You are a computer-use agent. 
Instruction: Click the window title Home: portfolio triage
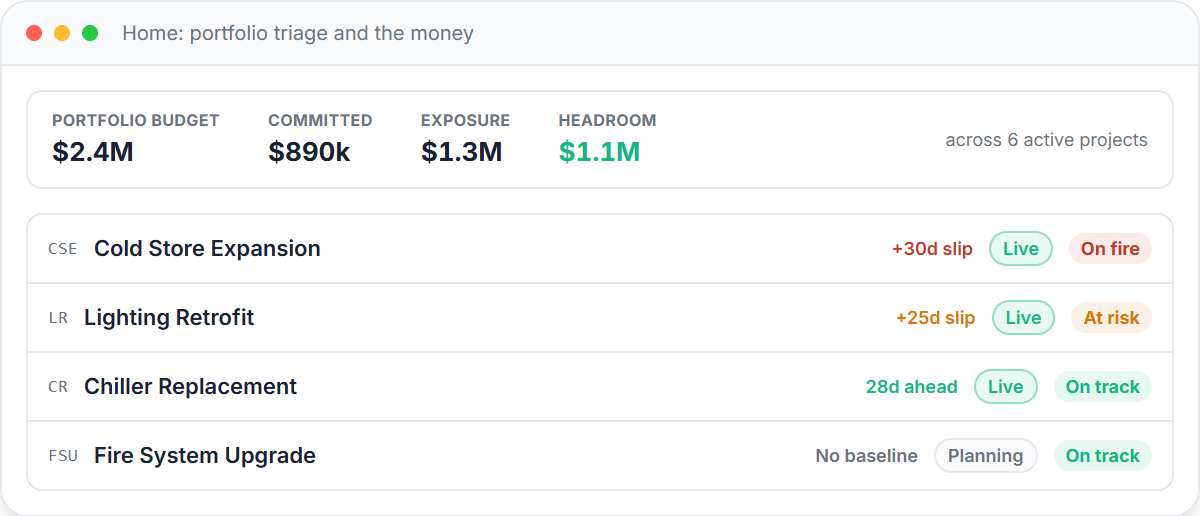(298, 33)
